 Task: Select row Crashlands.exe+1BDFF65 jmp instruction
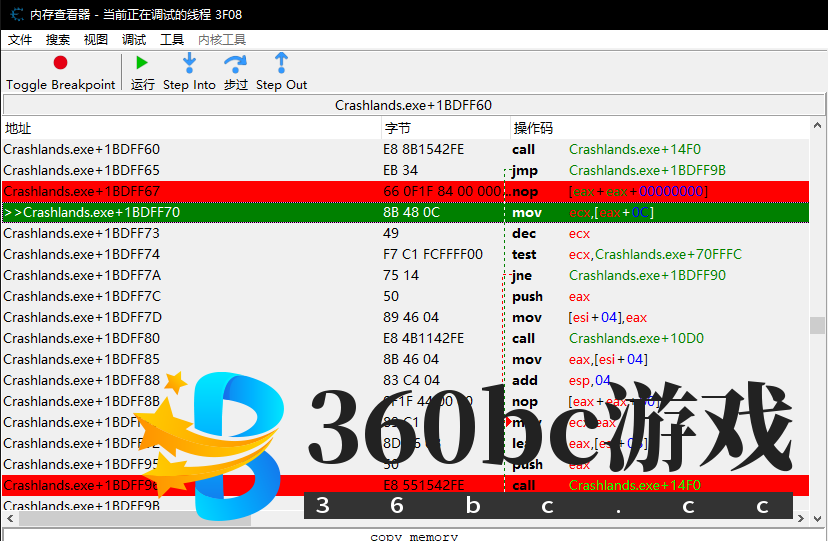(406, 170)
